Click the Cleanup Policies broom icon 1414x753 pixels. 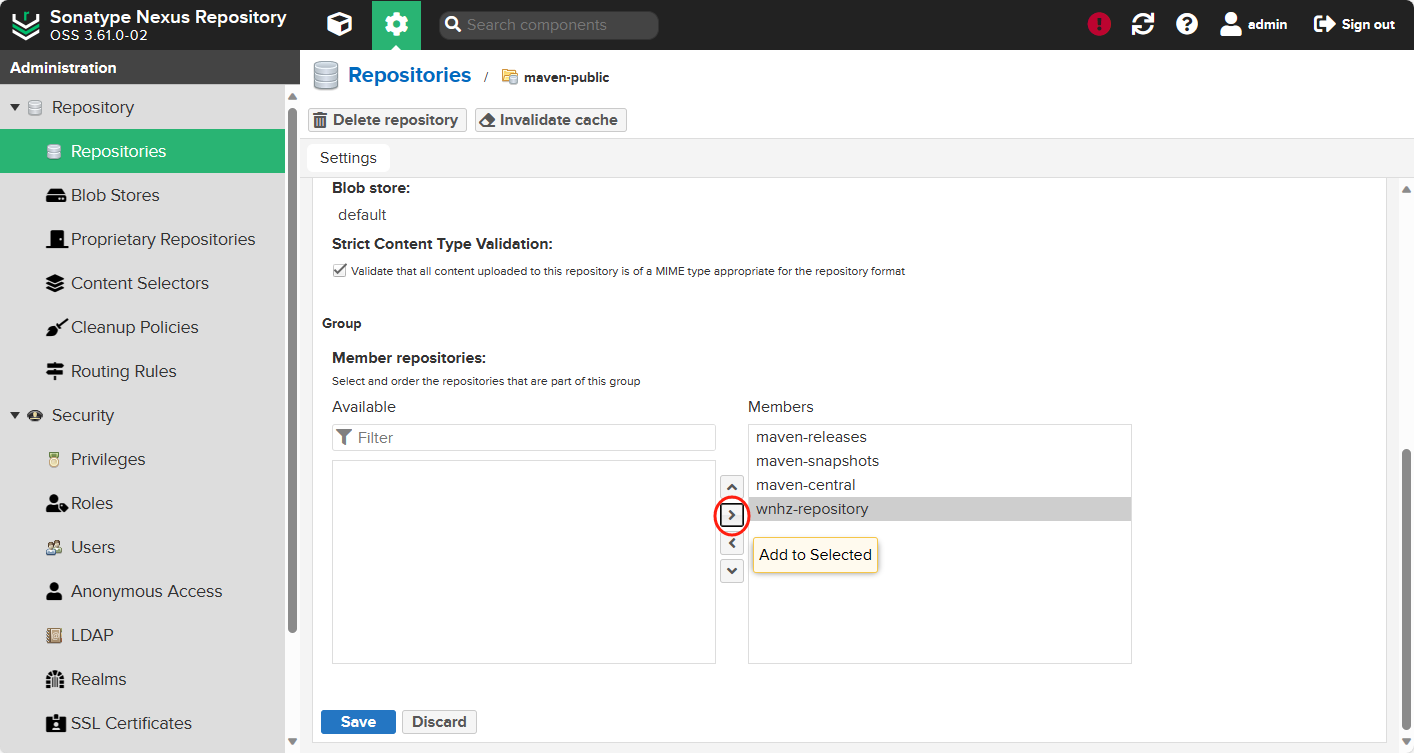pos(55,327)
